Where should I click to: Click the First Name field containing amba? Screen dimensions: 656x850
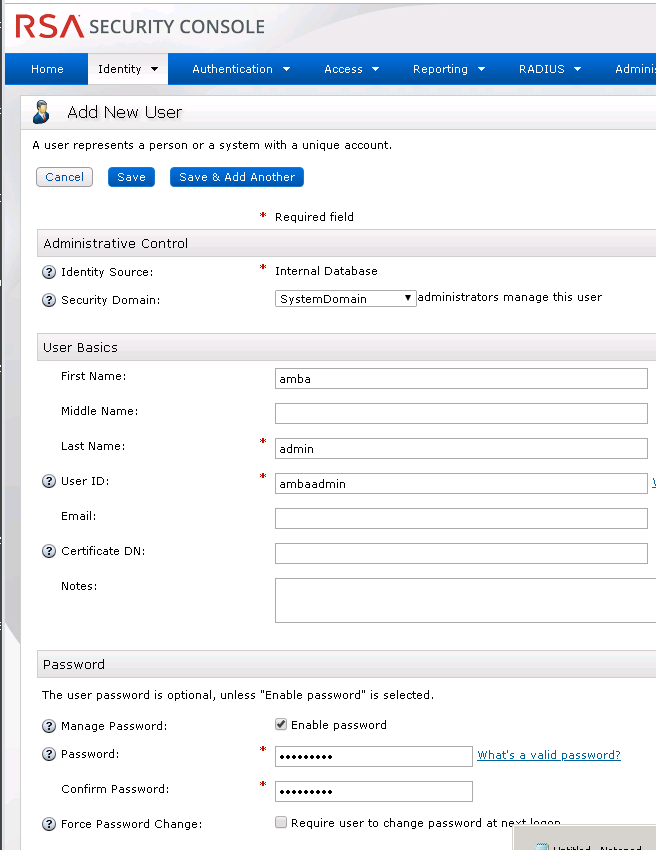coord(461,379)
